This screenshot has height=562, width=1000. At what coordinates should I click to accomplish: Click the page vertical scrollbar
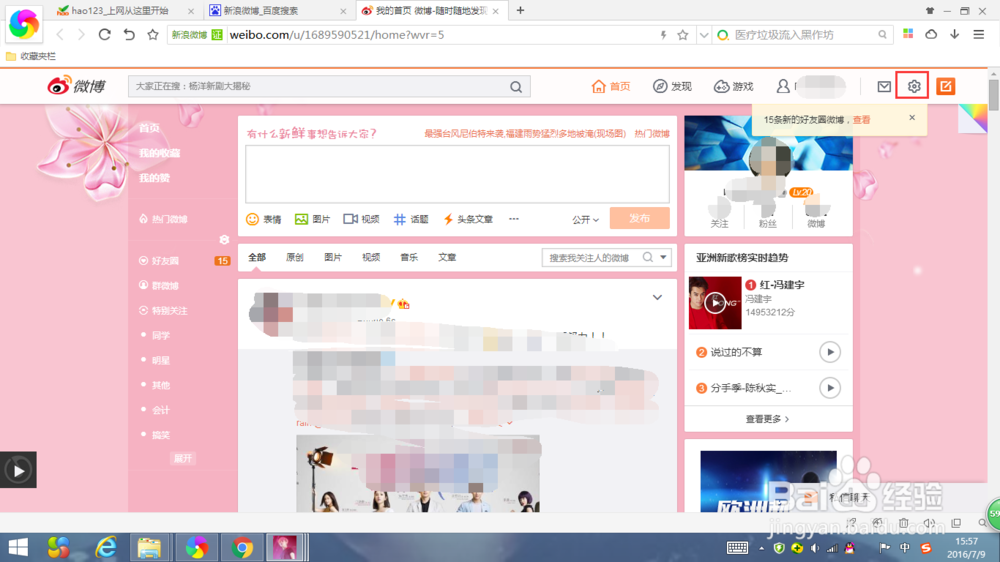(x=994, y=96)
